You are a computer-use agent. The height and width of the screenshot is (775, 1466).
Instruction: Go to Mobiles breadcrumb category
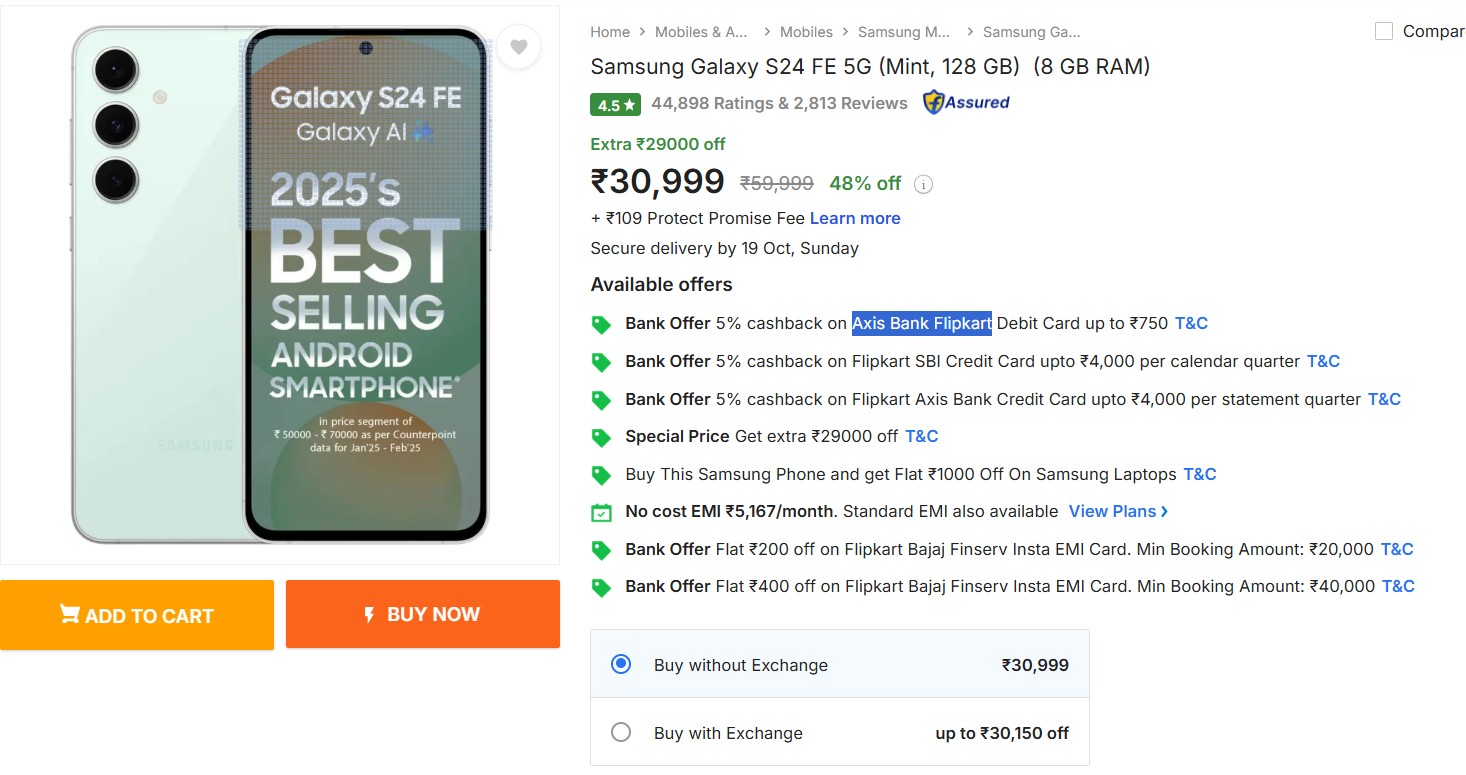806,32
